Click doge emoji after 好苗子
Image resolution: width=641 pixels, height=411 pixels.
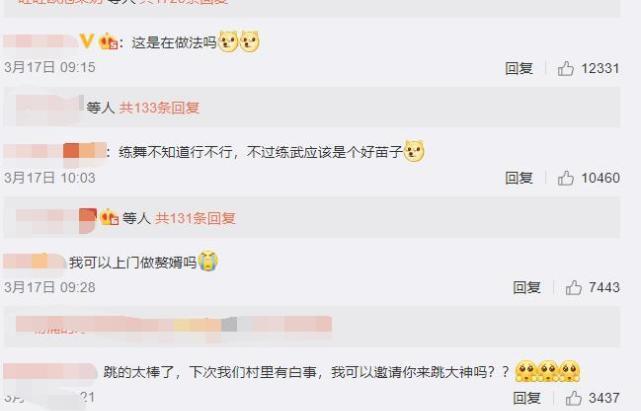point(414,151)
